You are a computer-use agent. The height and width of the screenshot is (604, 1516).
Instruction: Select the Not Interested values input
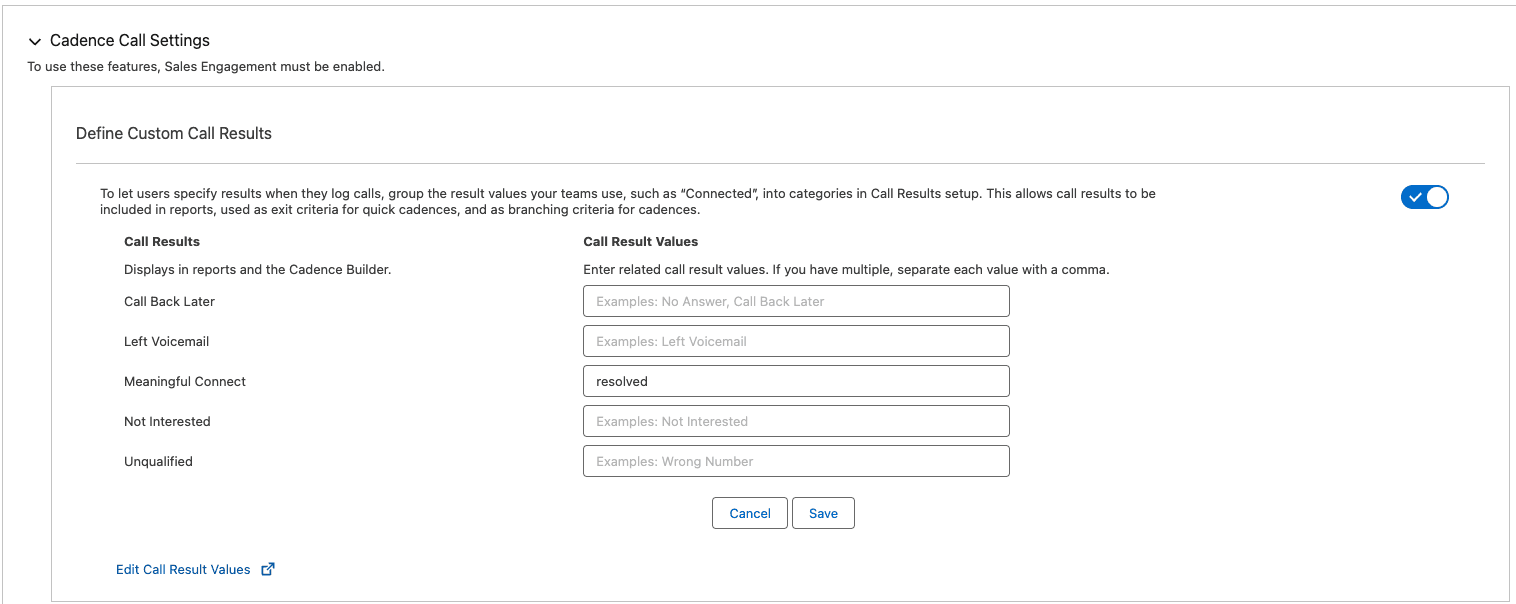click(796, 421)
